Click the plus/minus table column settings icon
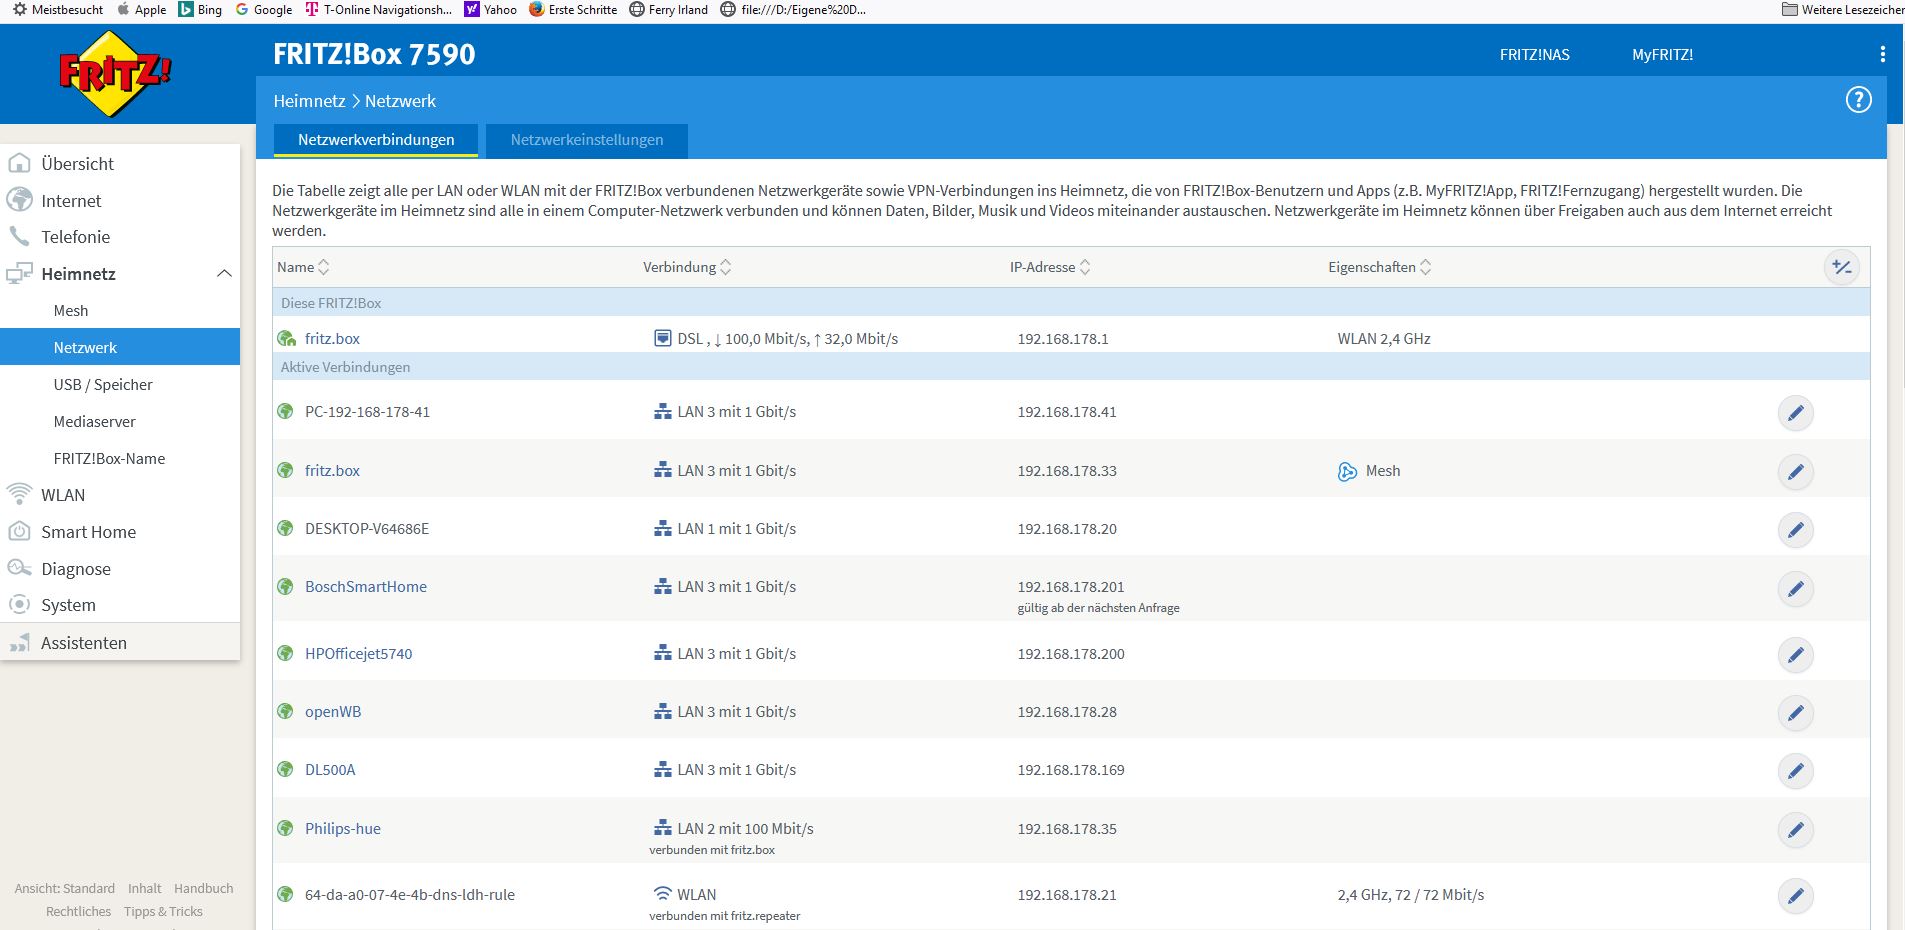The image size is (1905, 930). 1841,267
